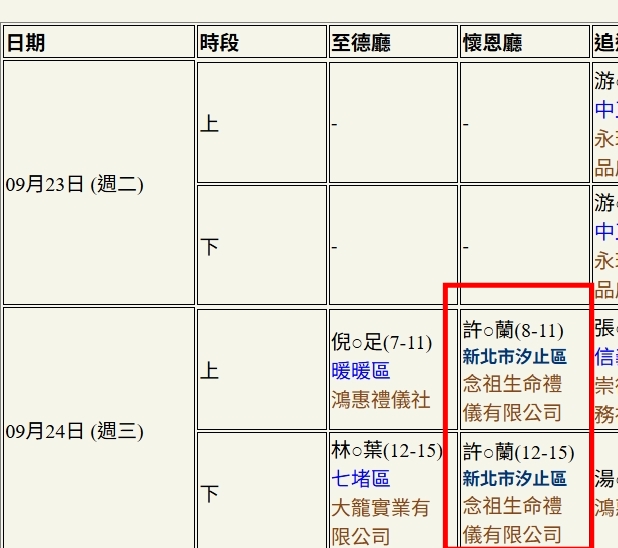The height and width of the screenshot is (548, 618).
Task: Click the 下 time slot for 09月24日
Action: coord(210,494)
